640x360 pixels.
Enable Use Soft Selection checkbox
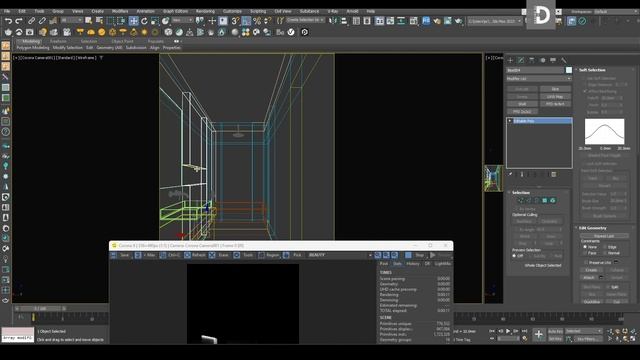pyautogui.click(x=584, y=78)
